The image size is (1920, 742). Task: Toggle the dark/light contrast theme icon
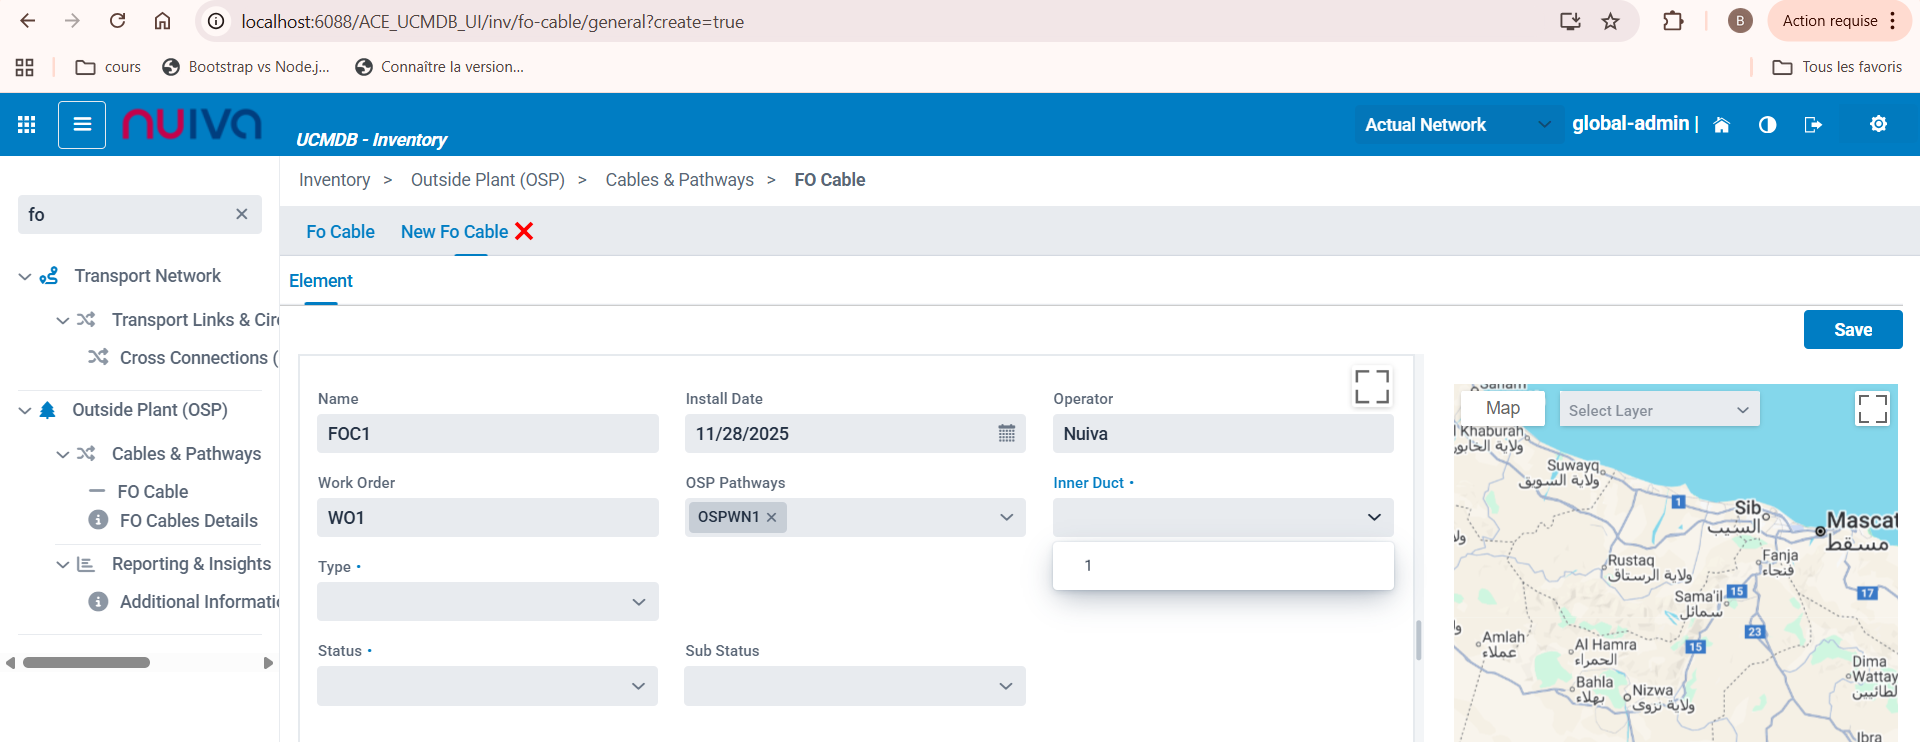tap(1767, 125)
